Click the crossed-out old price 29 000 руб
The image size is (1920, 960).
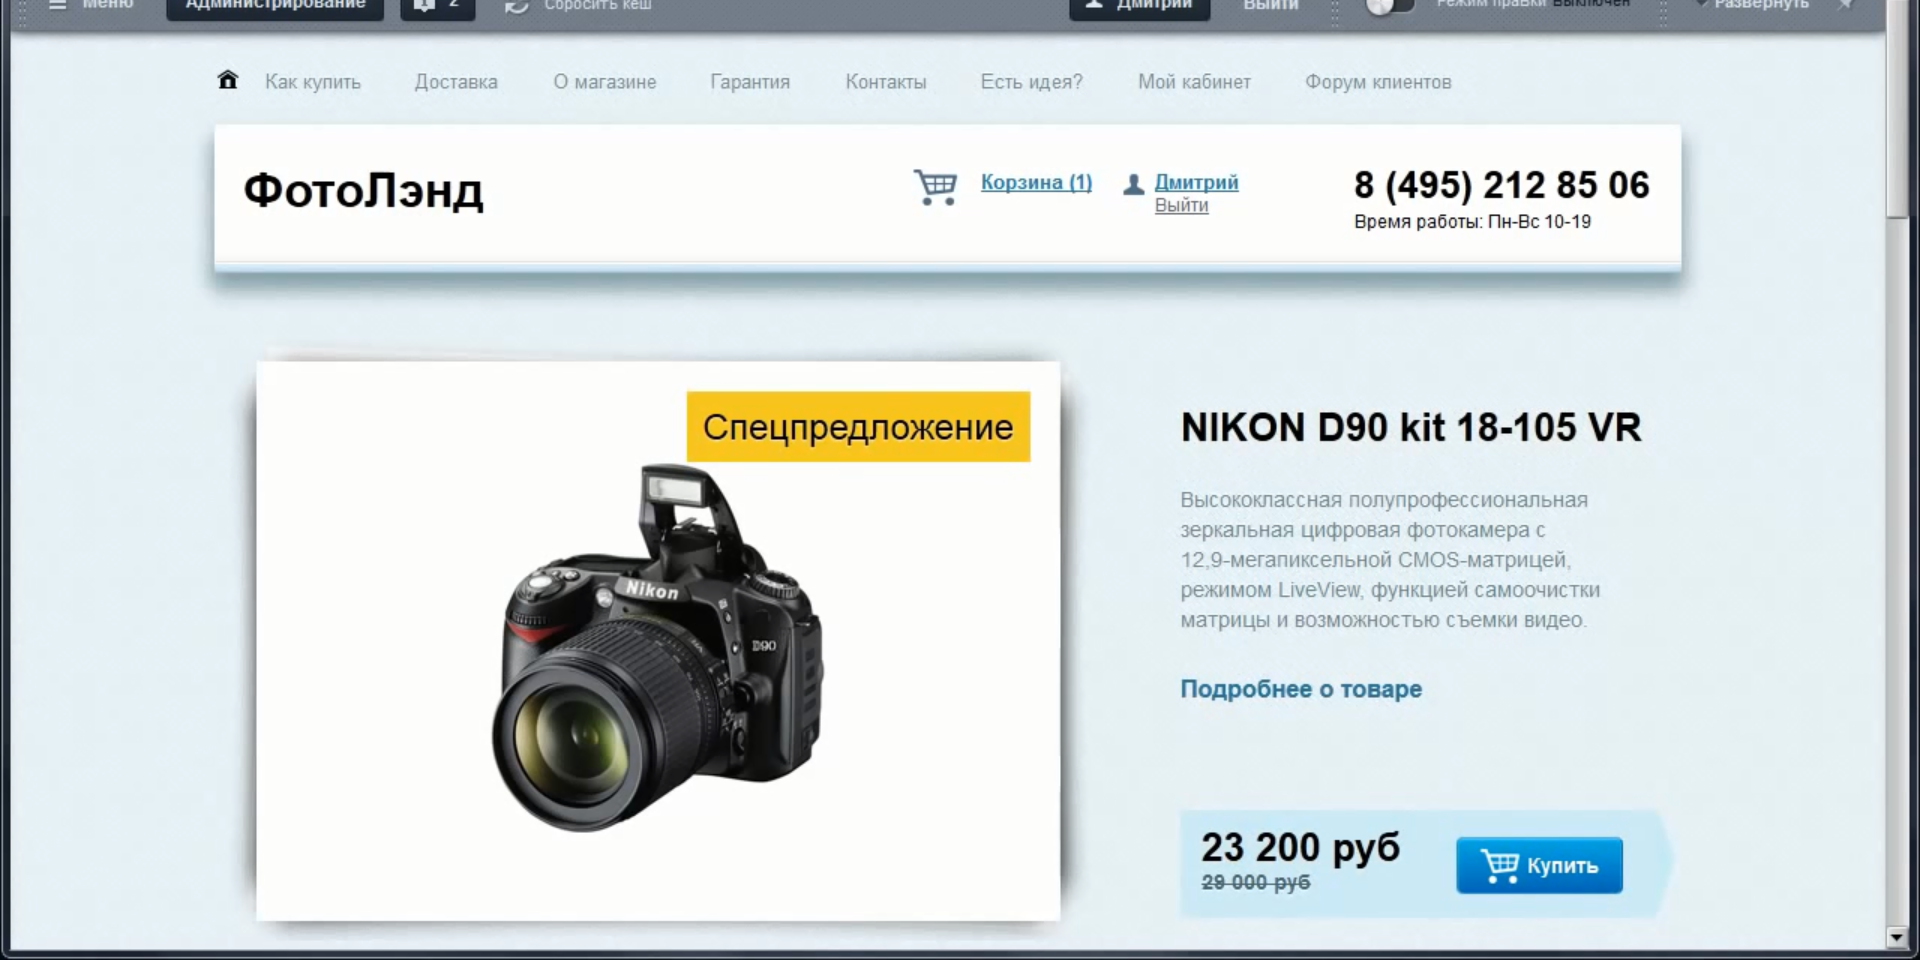point(1255,883)
